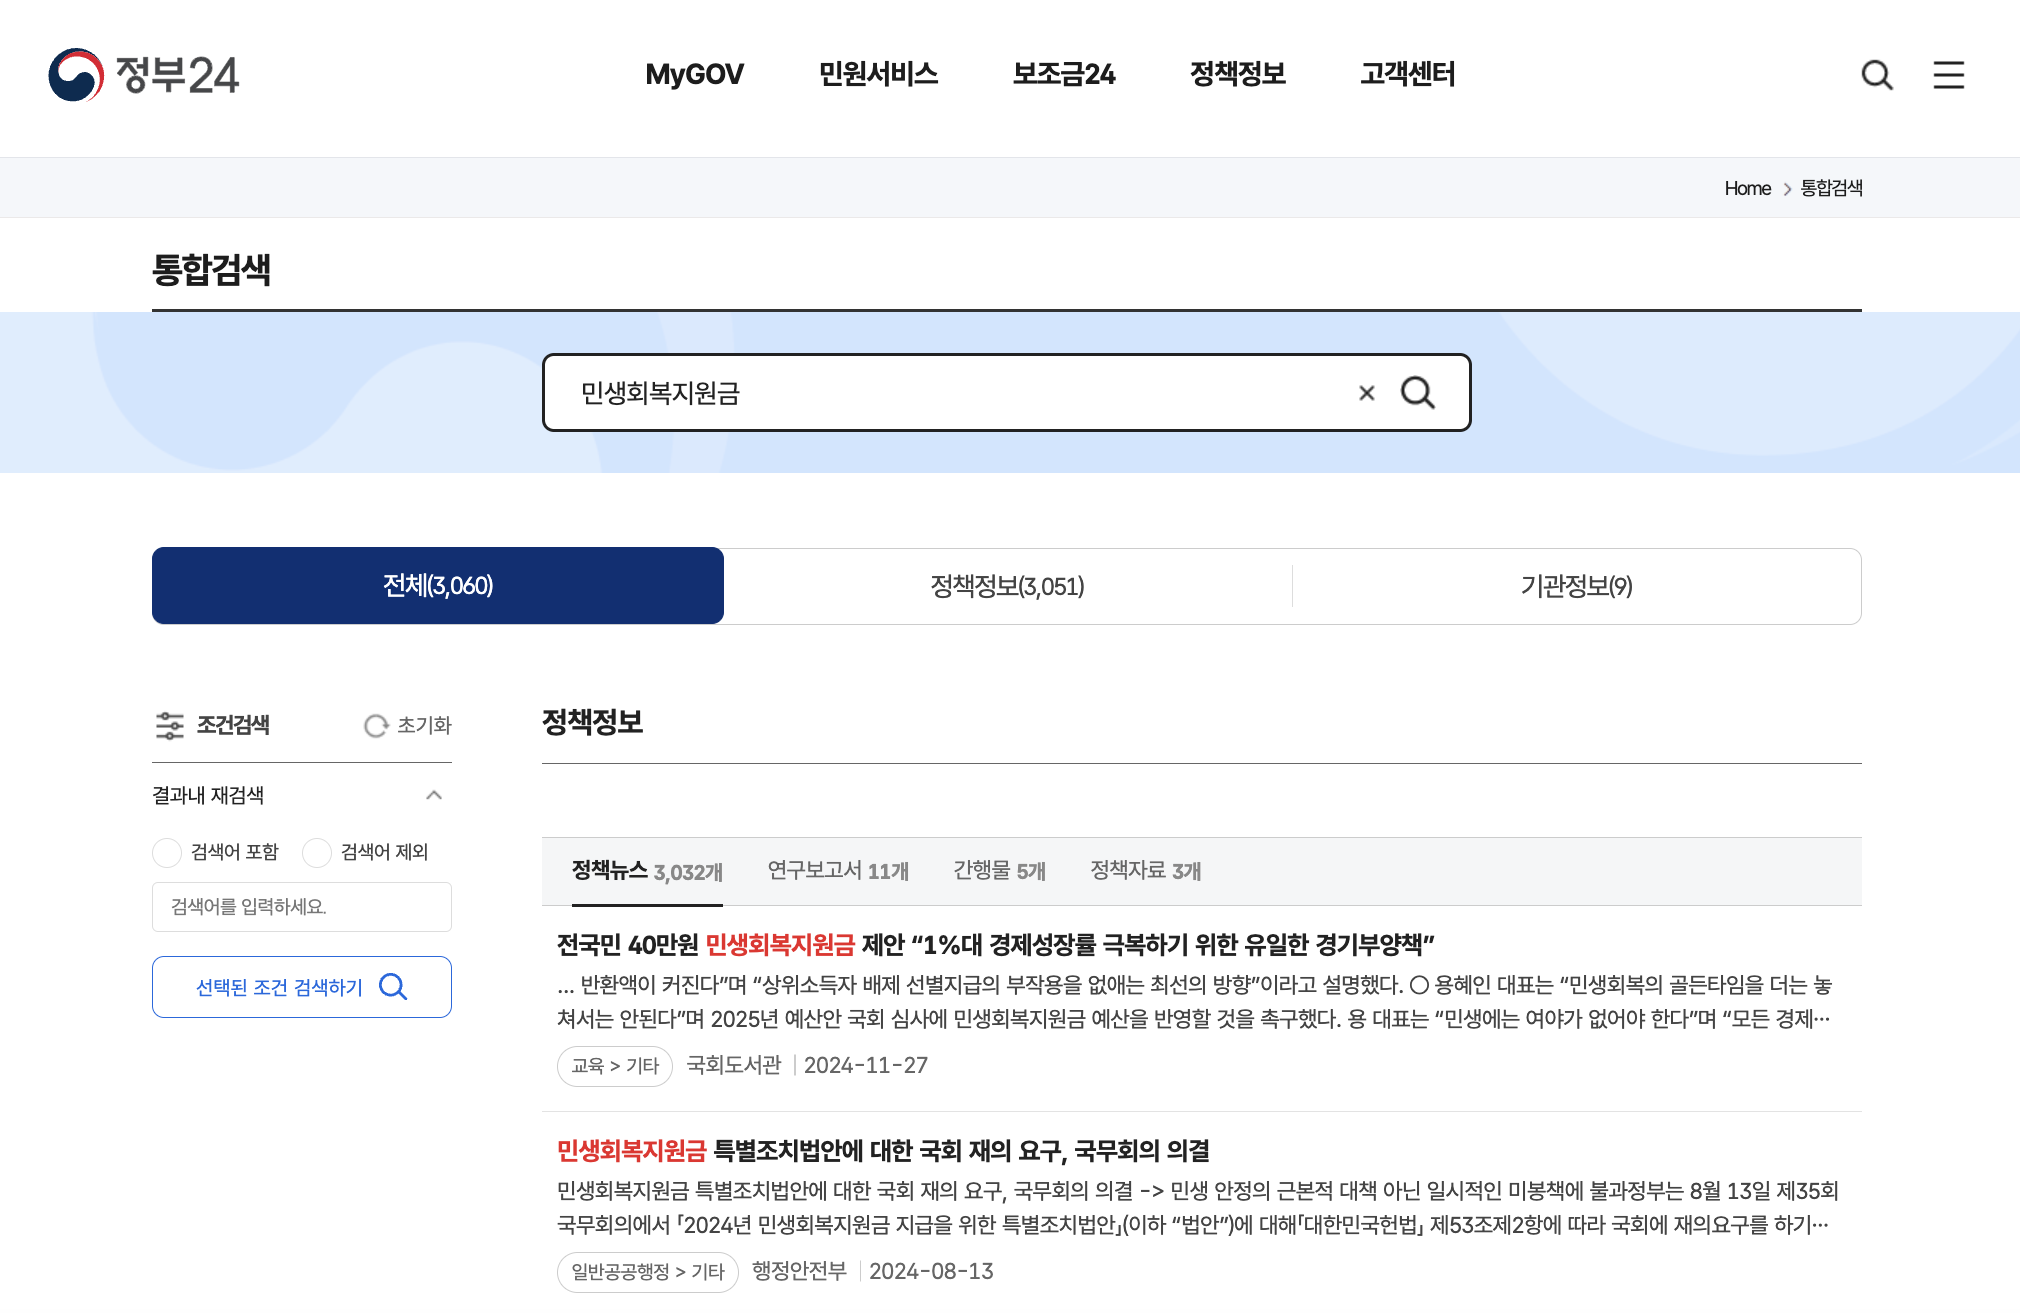Open the header search magnifier icon

tap(1877, 75)
